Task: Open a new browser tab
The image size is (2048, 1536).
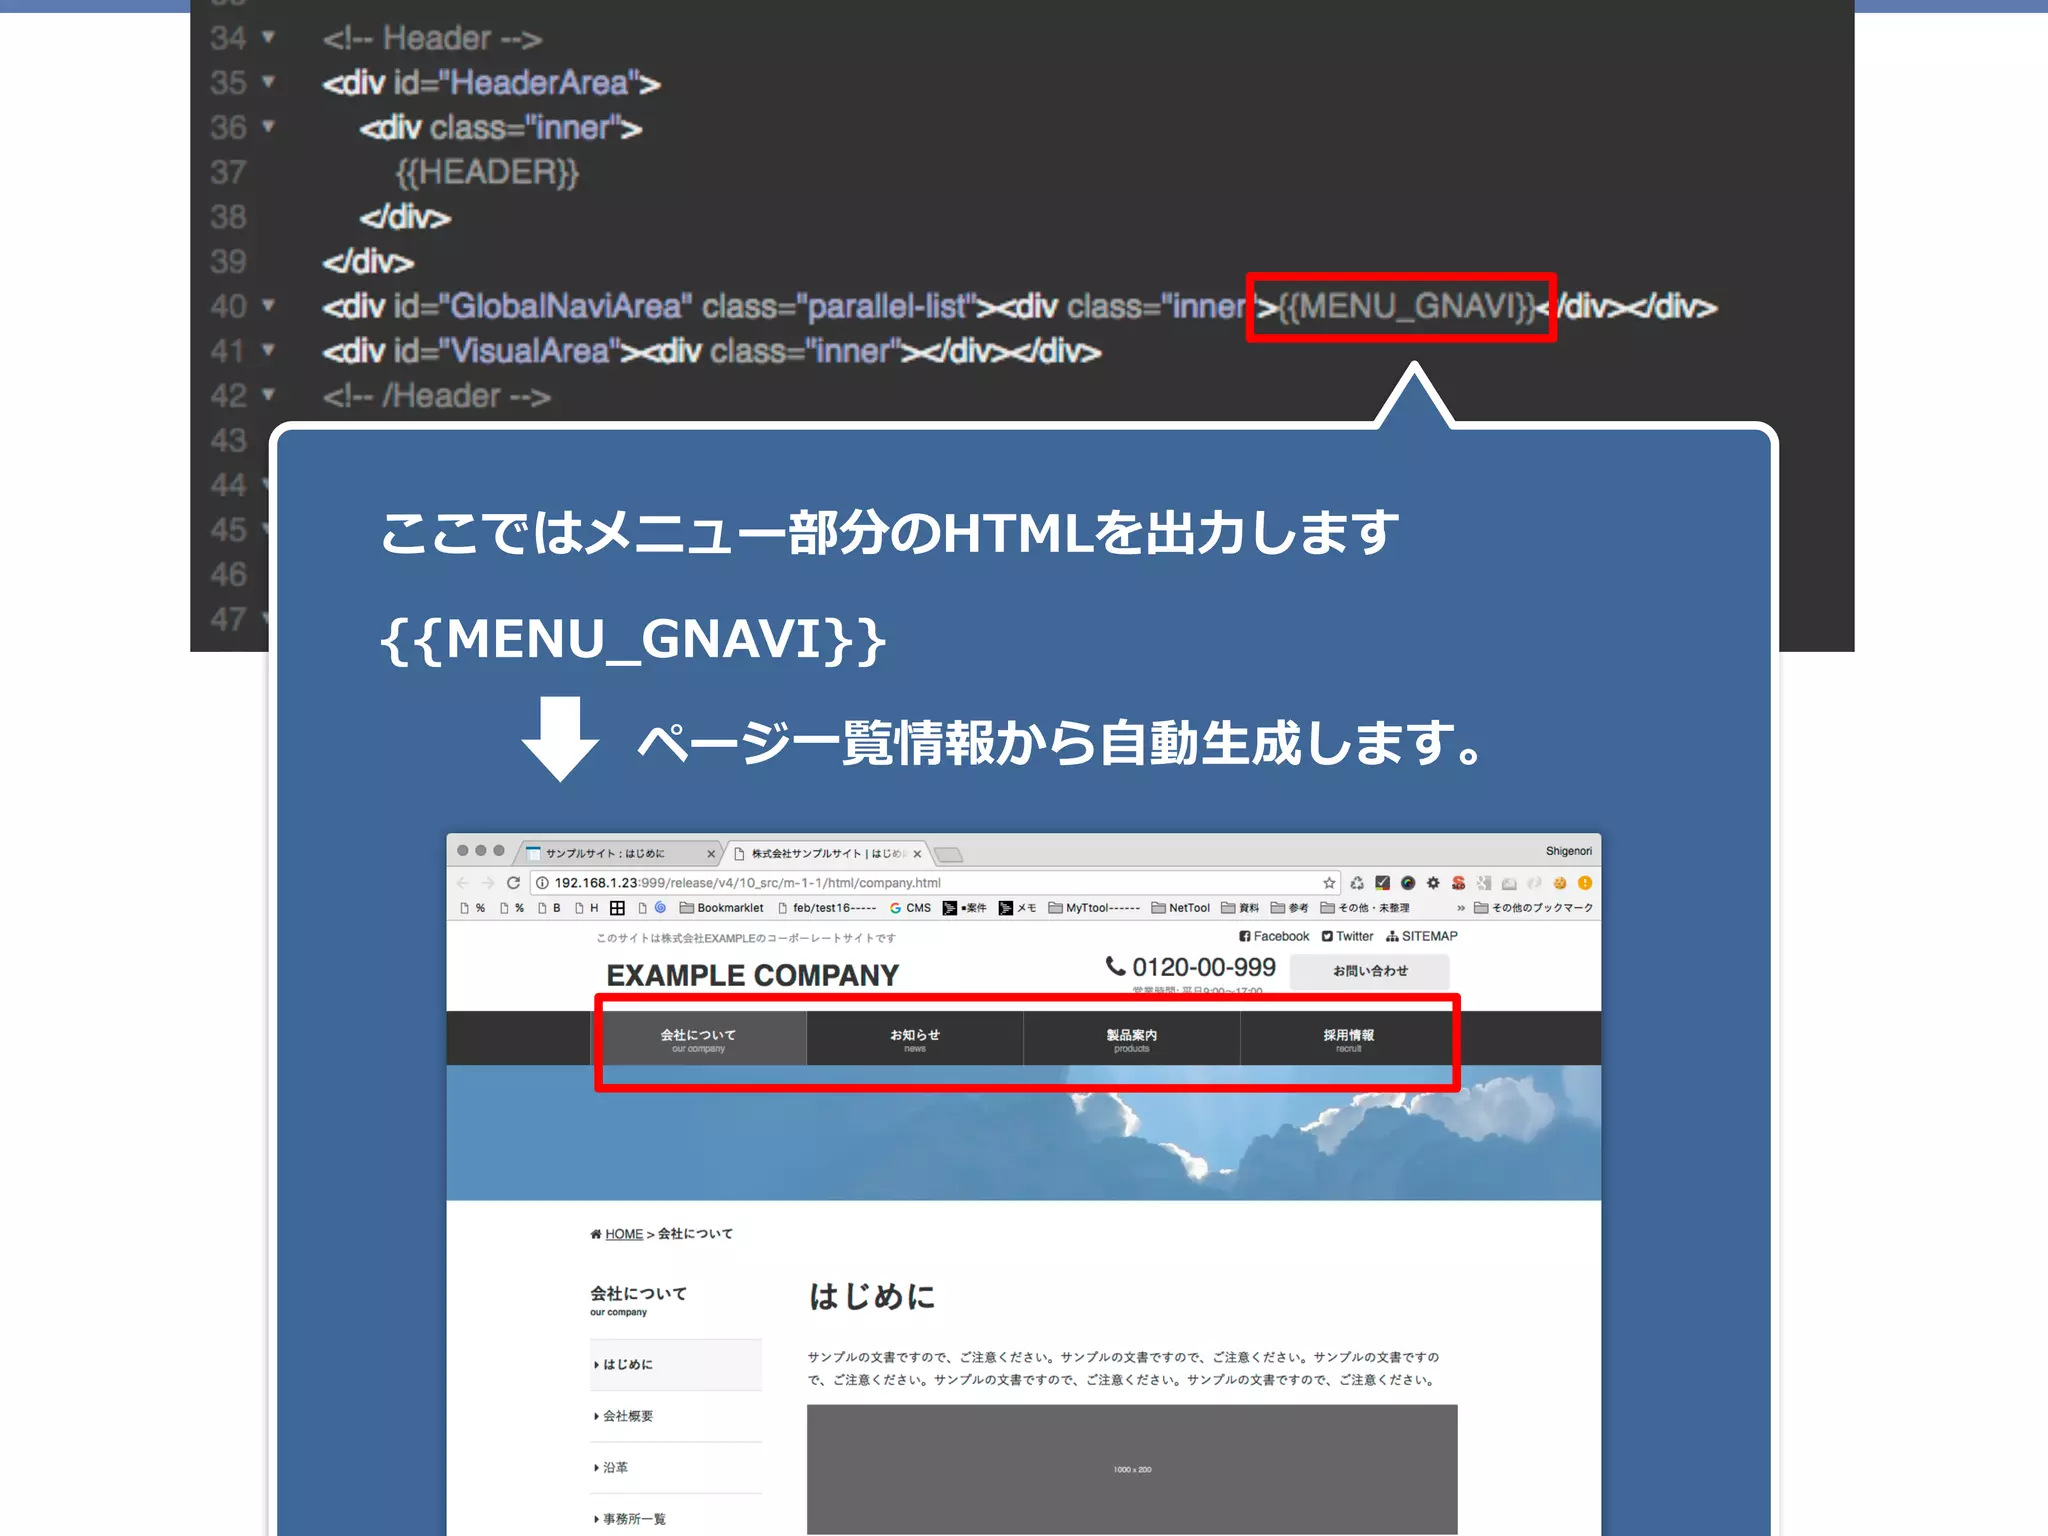Action: [x=948, y=854]
